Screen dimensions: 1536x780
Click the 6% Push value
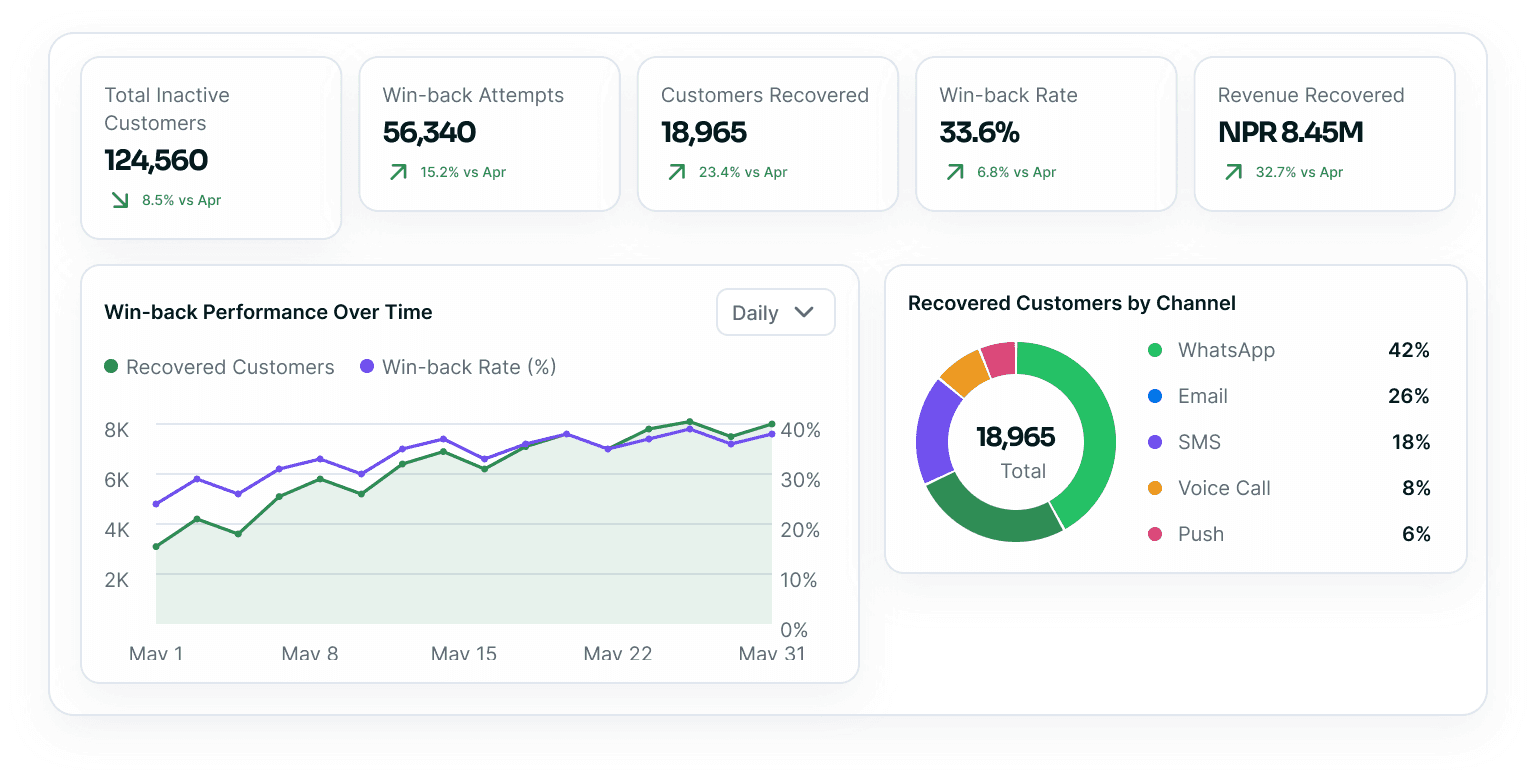(x=1416, y=534)
